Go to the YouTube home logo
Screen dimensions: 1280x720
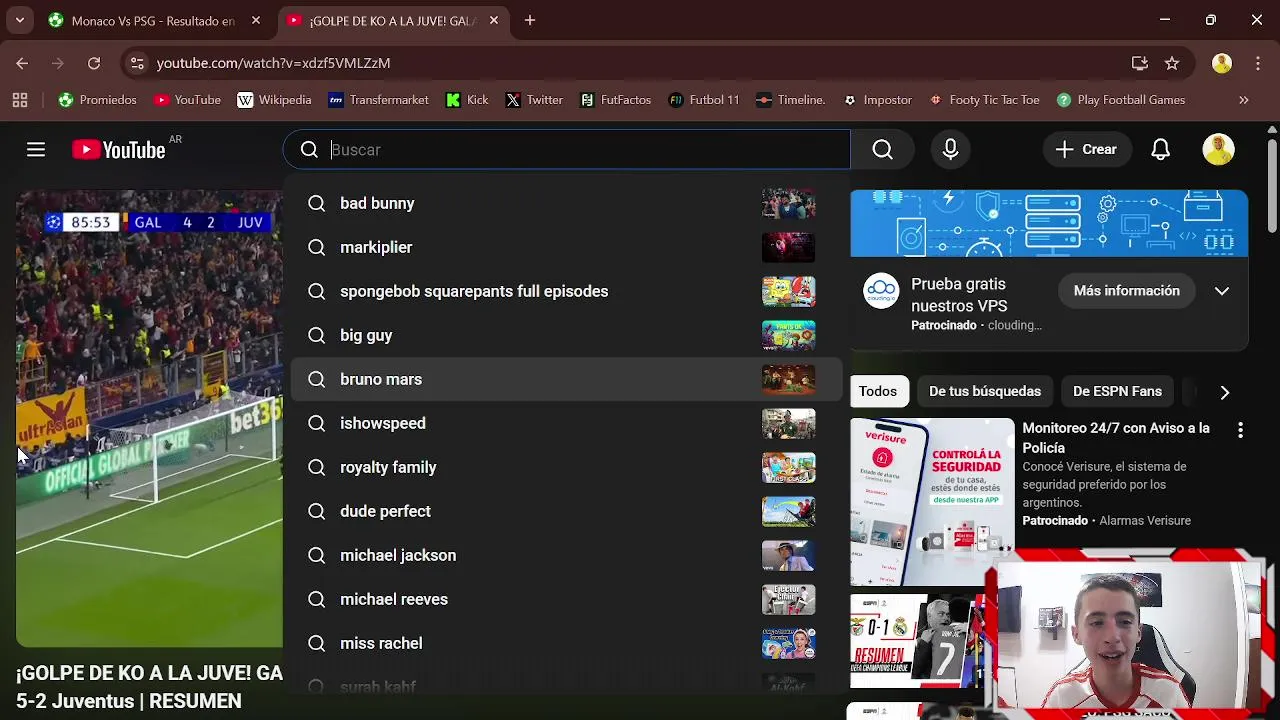pyautogui.click(x=118, y=150)
